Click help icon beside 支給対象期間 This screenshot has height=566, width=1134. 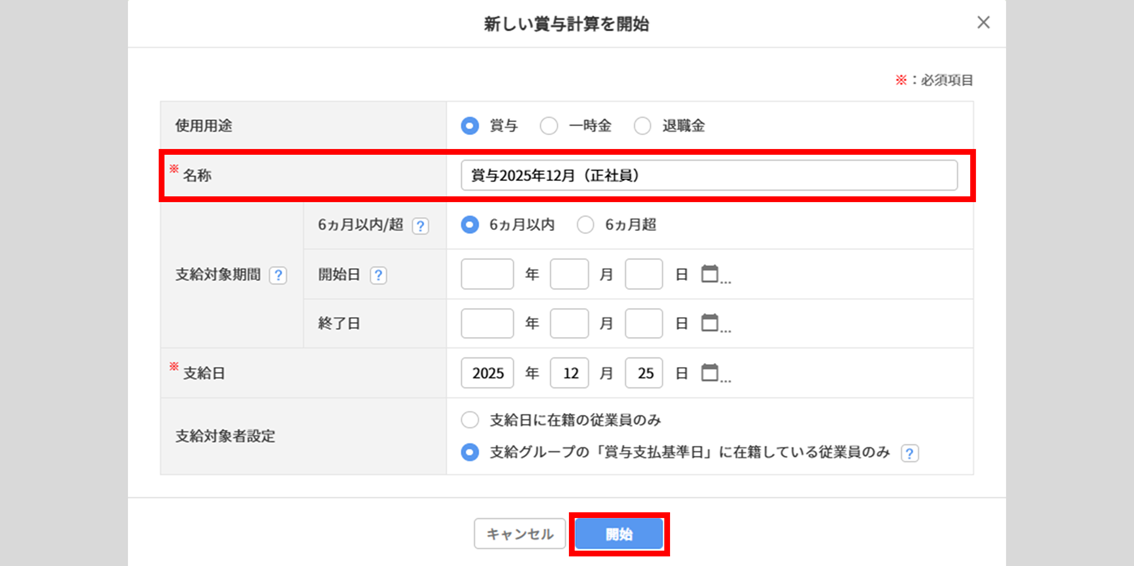pyautogui.click(x=278, y=275)
